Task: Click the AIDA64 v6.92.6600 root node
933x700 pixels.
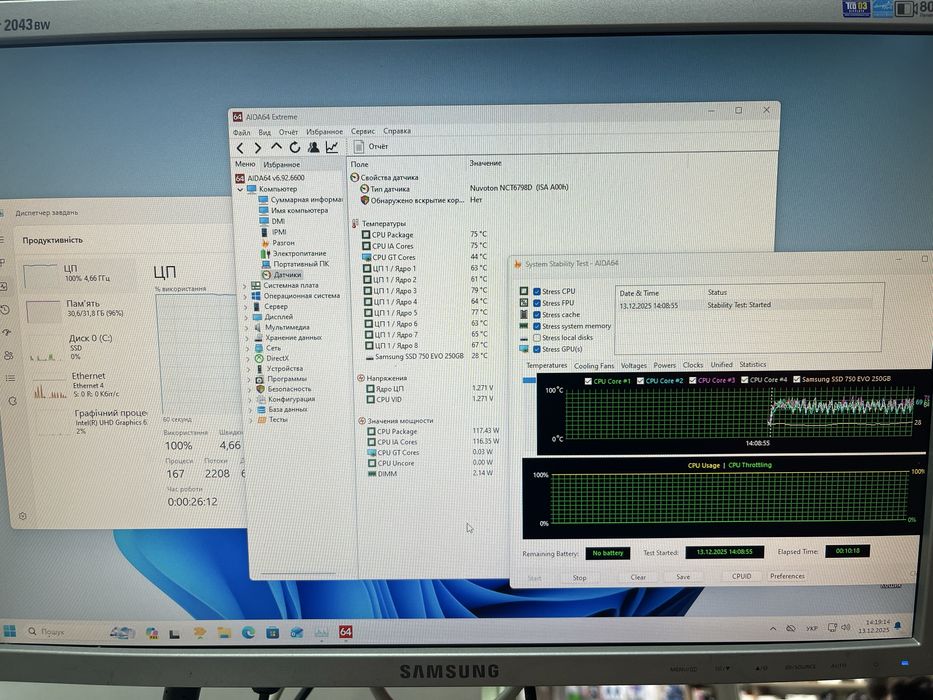Action: click(270, 177)
